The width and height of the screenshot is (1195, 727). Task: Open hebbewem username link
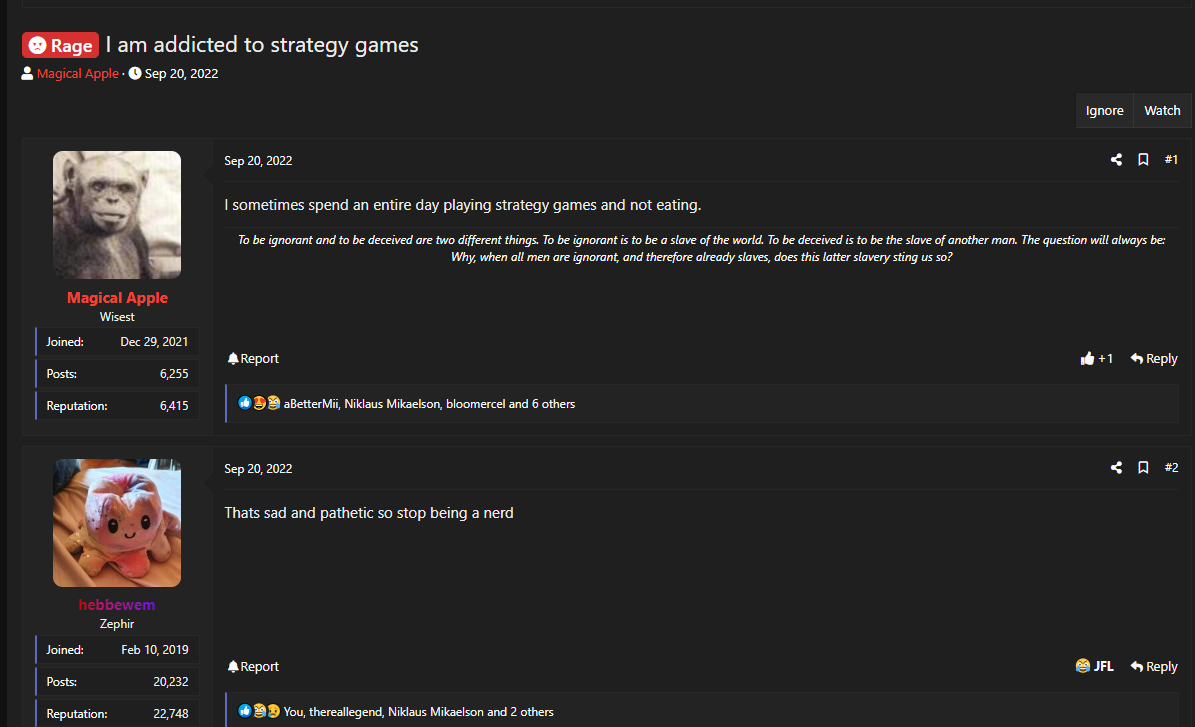(117, 605)
